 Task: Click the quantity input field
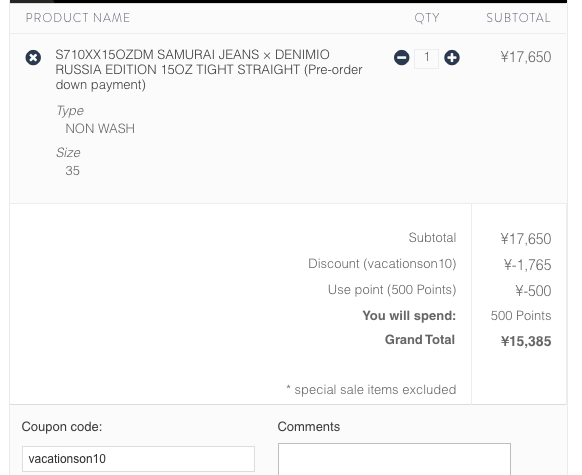(426, 58)
